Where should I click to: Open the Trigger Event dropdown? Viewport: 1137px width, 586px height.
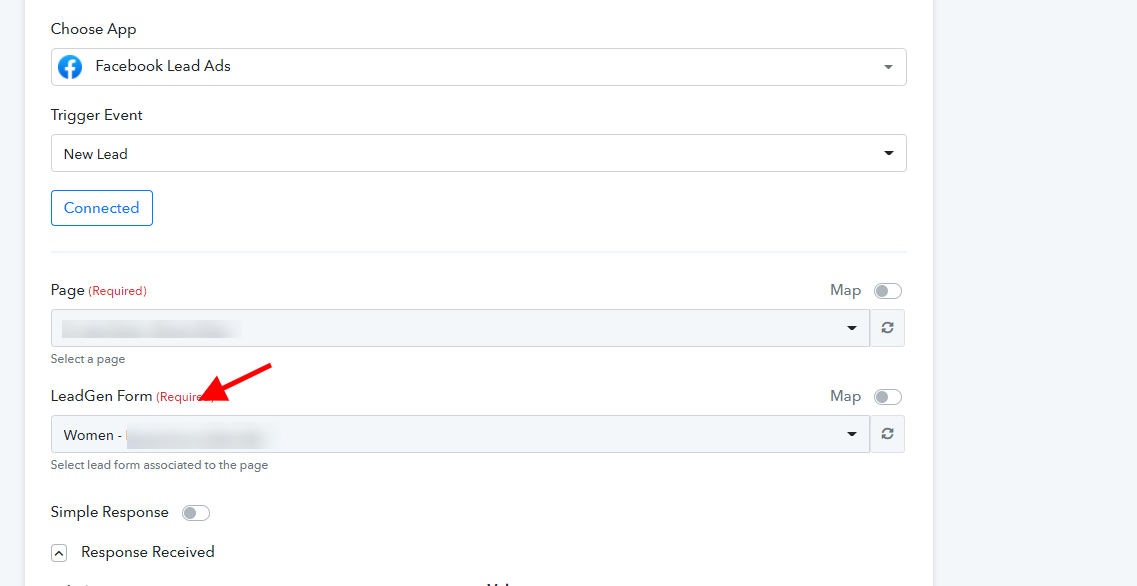coord(478,153)
